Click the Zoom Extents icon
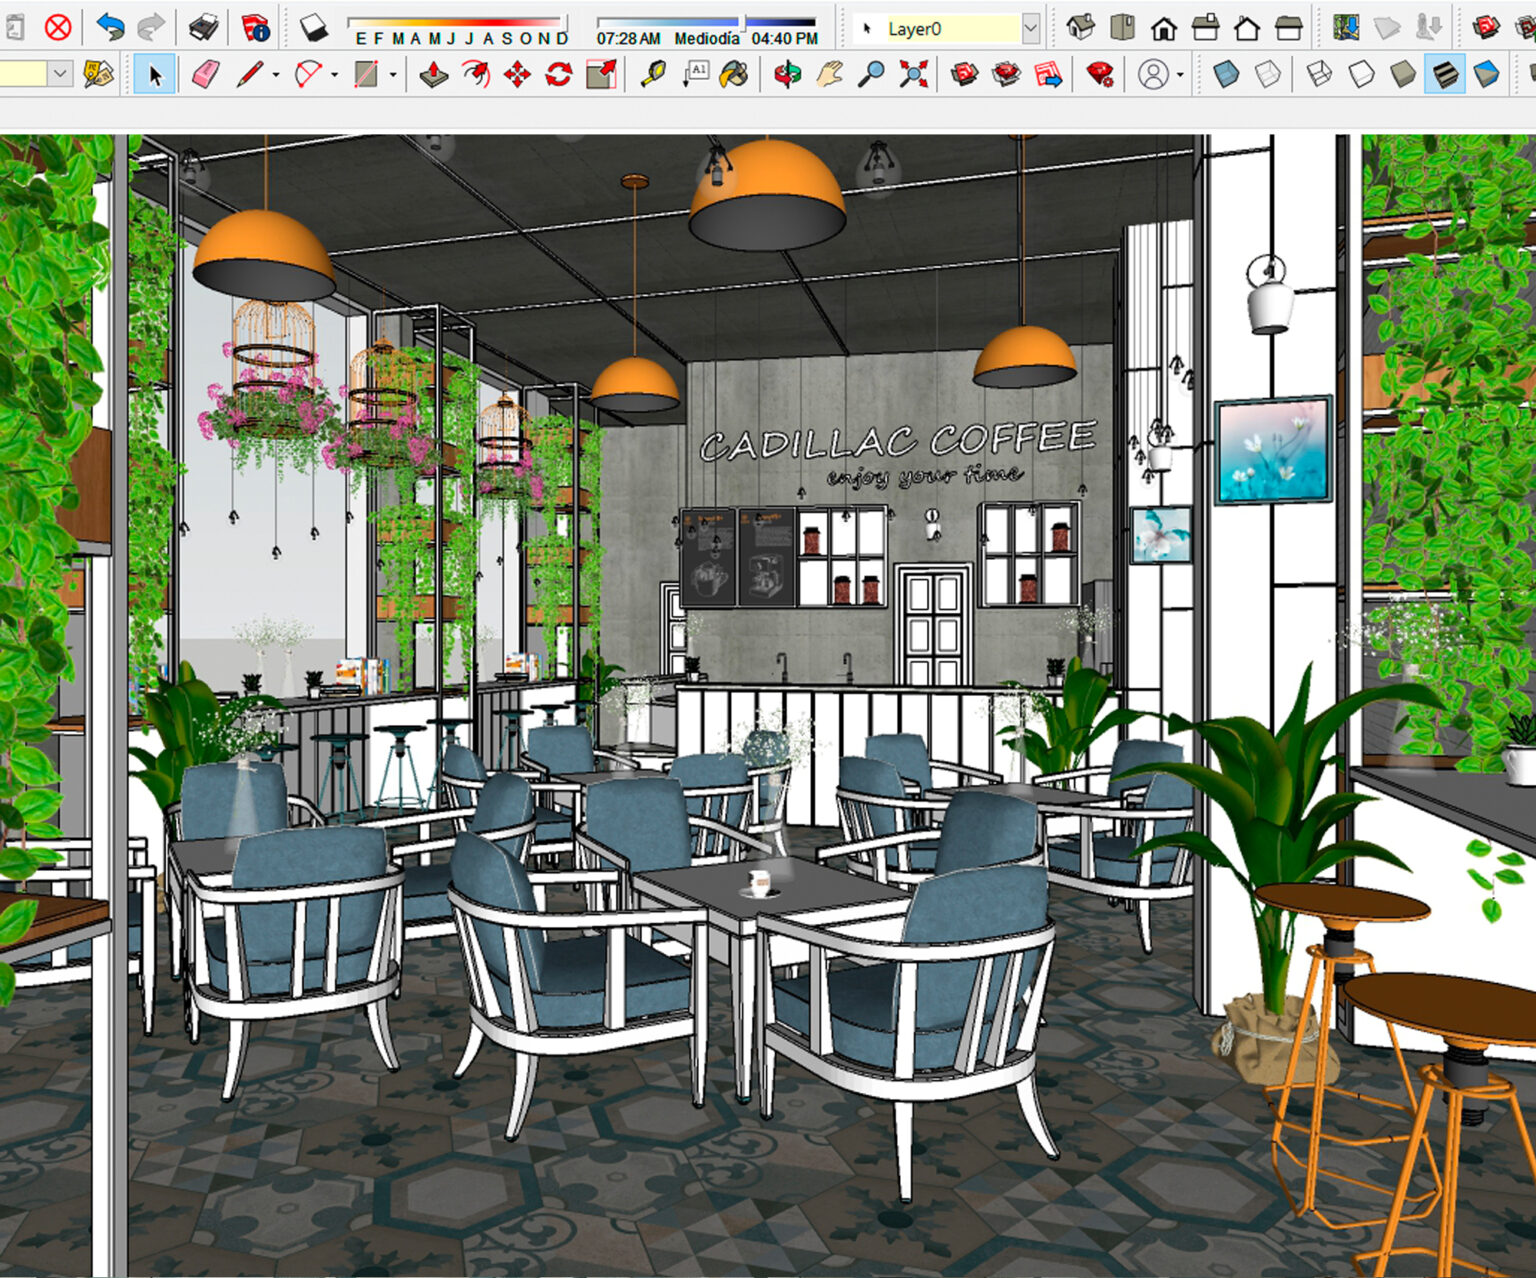The width and height of the screenshot is (1536, 1278). pos(913,74)
